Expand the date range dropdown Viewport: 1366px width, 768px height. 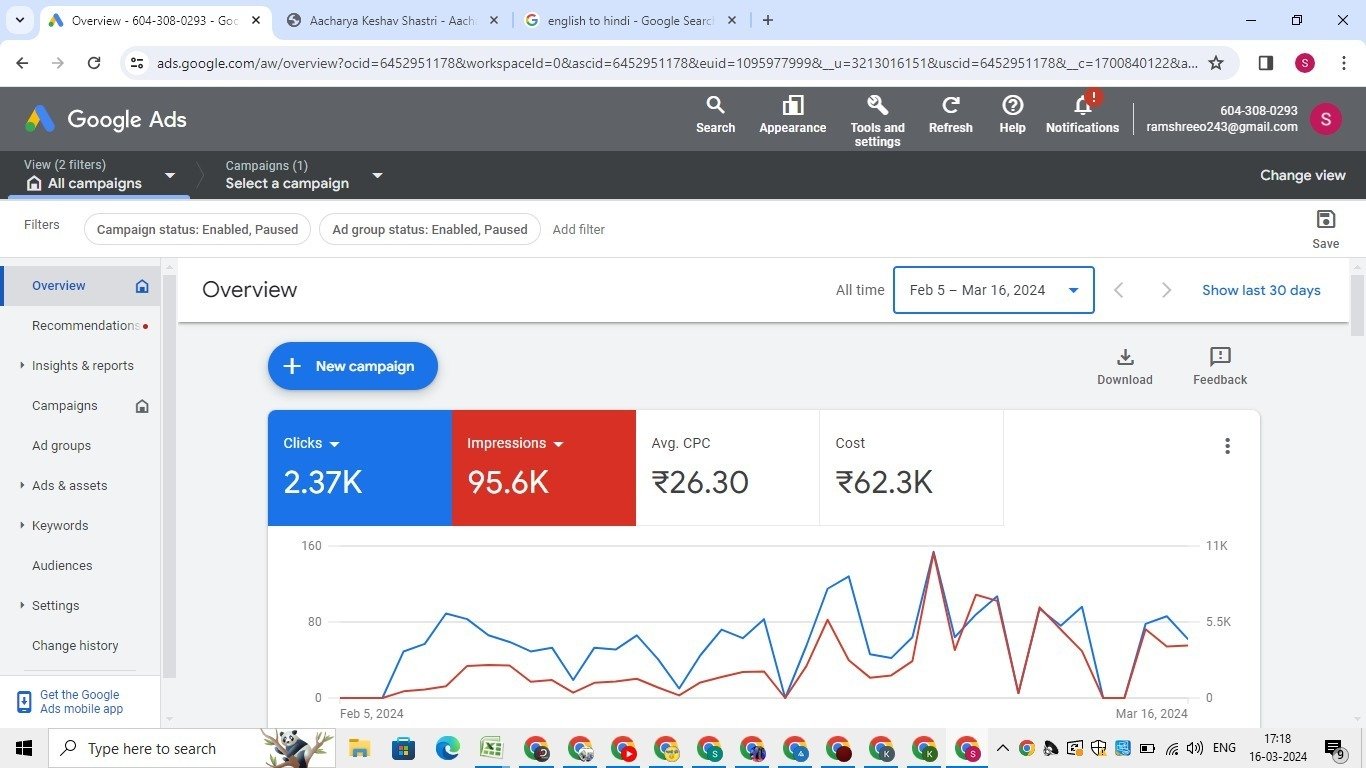coord(1073,290)
